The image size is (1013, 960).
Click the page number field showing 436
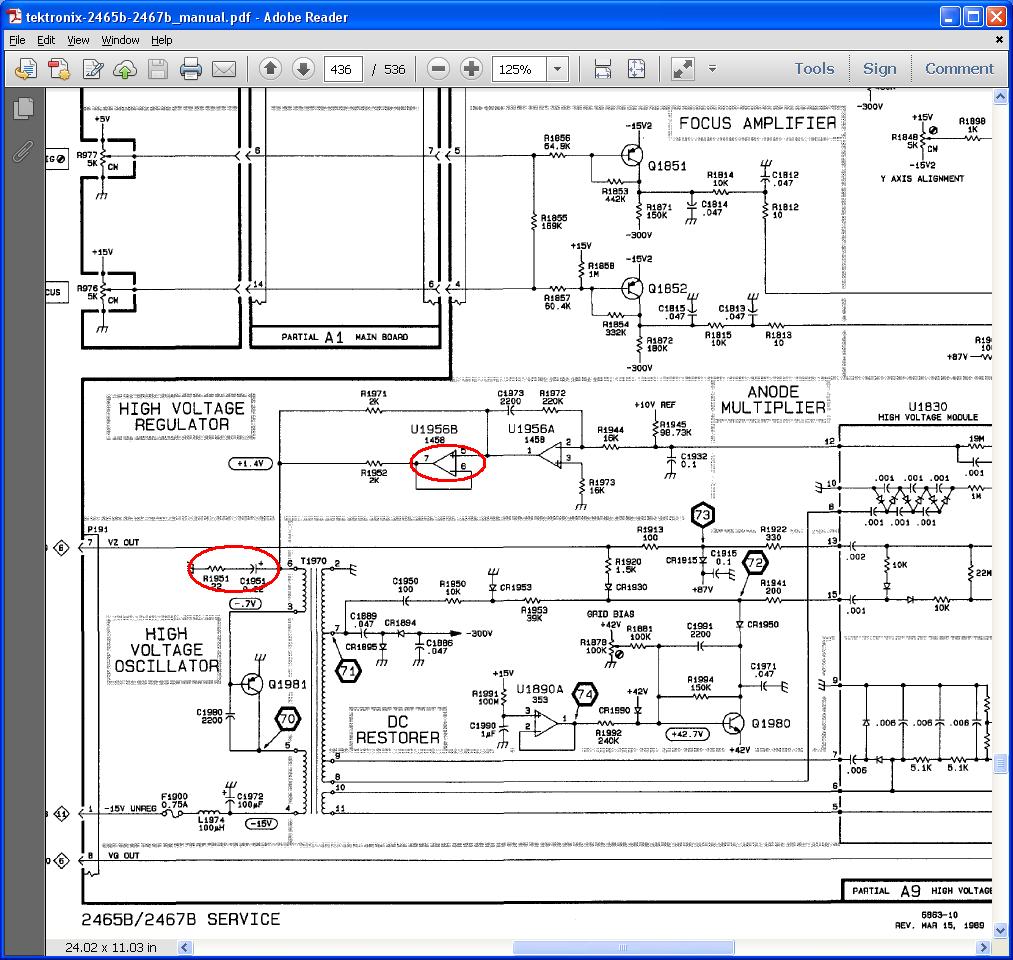(342, 69)
